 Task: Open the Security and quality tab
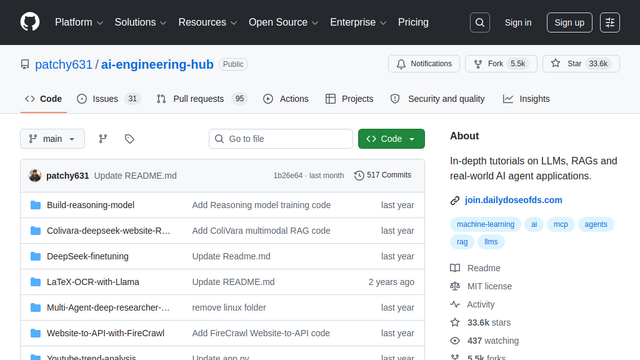tap(438, 99)
